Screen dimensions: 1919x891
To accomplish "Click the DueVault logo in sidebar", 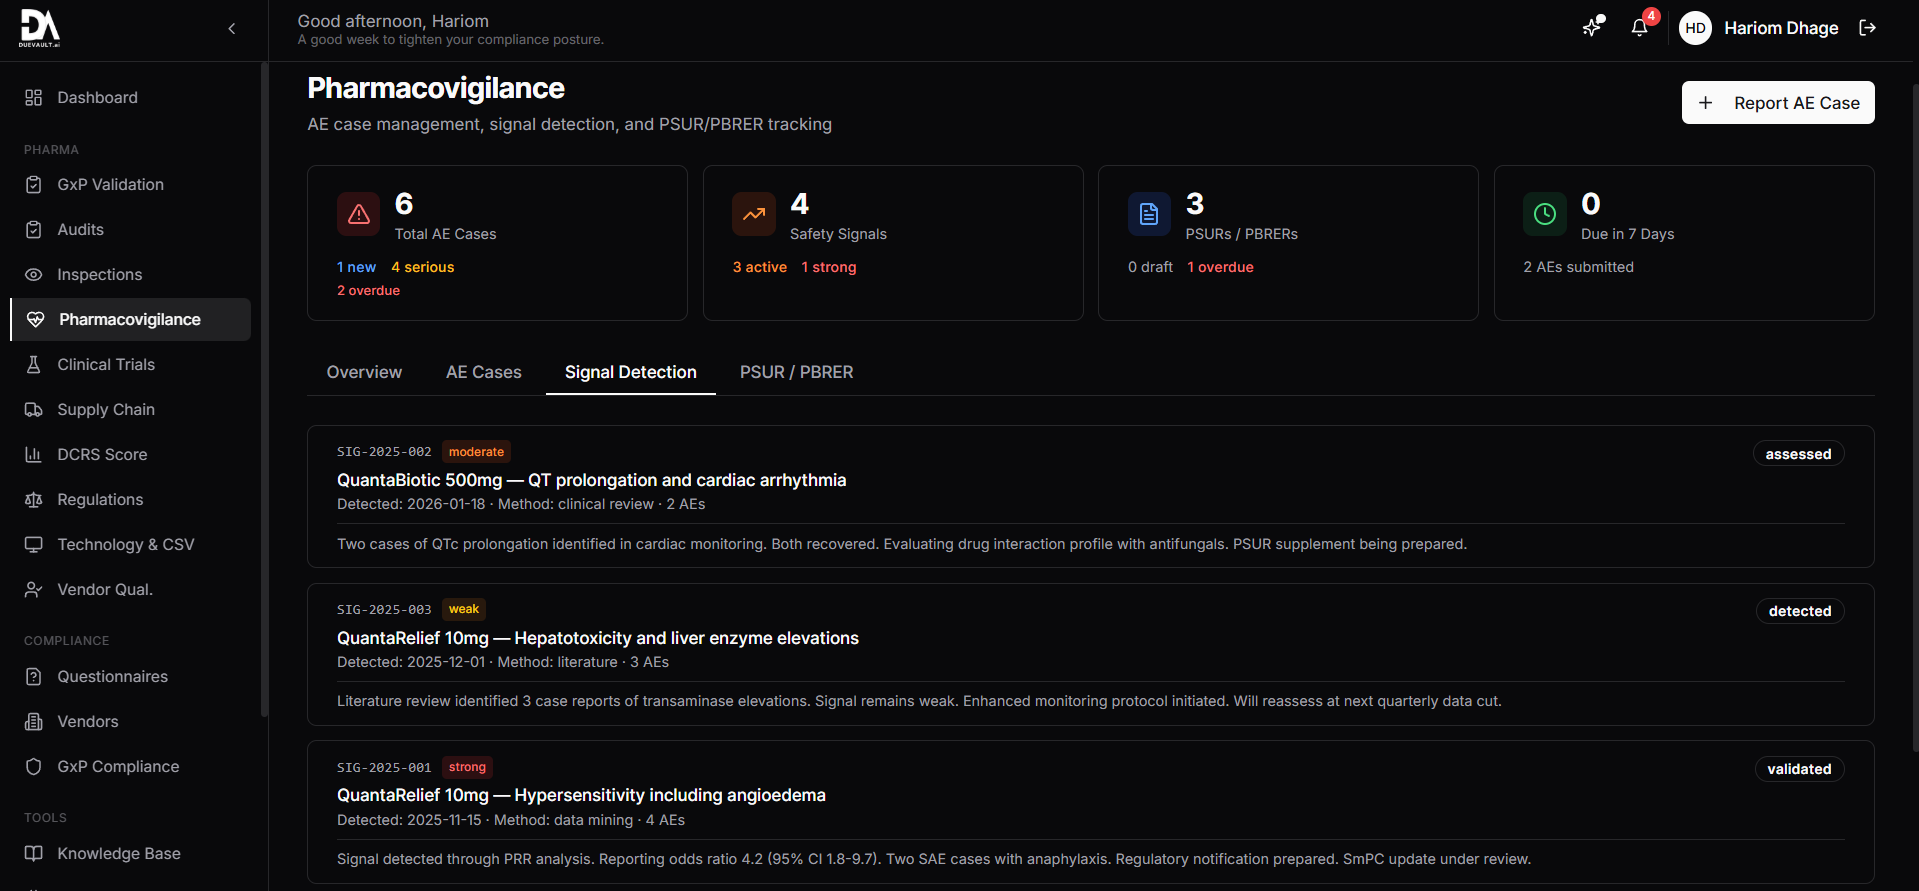I will pos(40,28).
